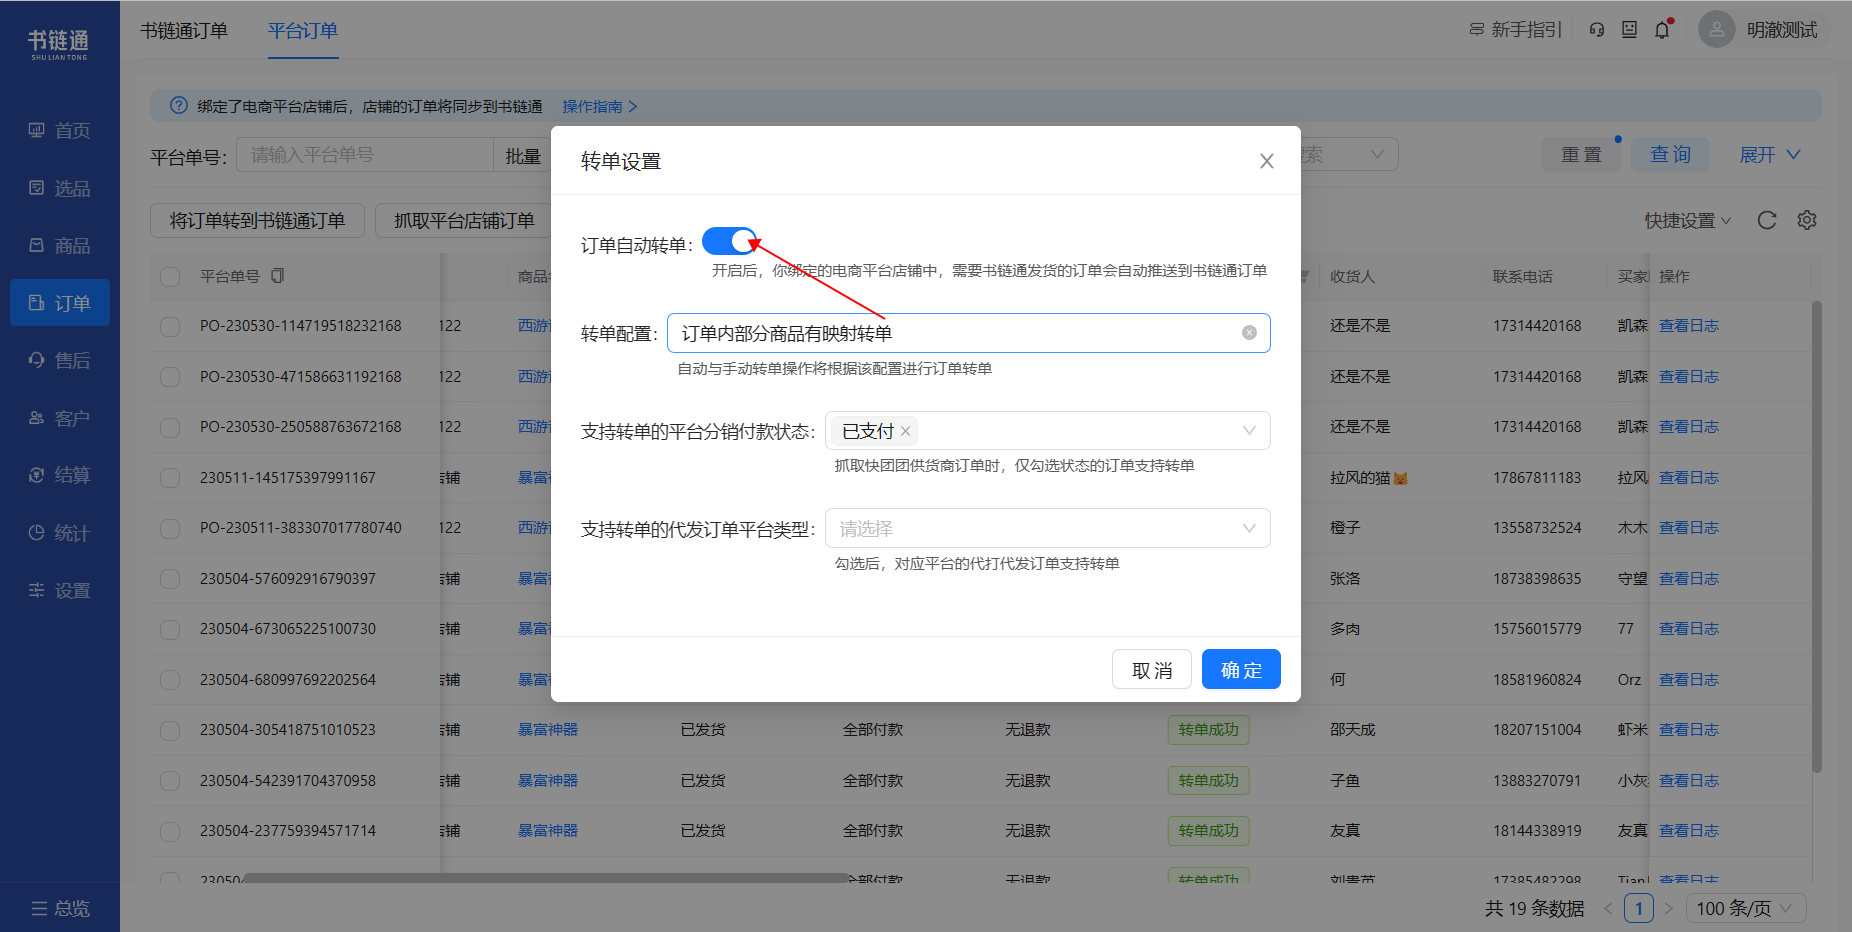Open 首页 in the sidebar

click(x=60, y=130)
